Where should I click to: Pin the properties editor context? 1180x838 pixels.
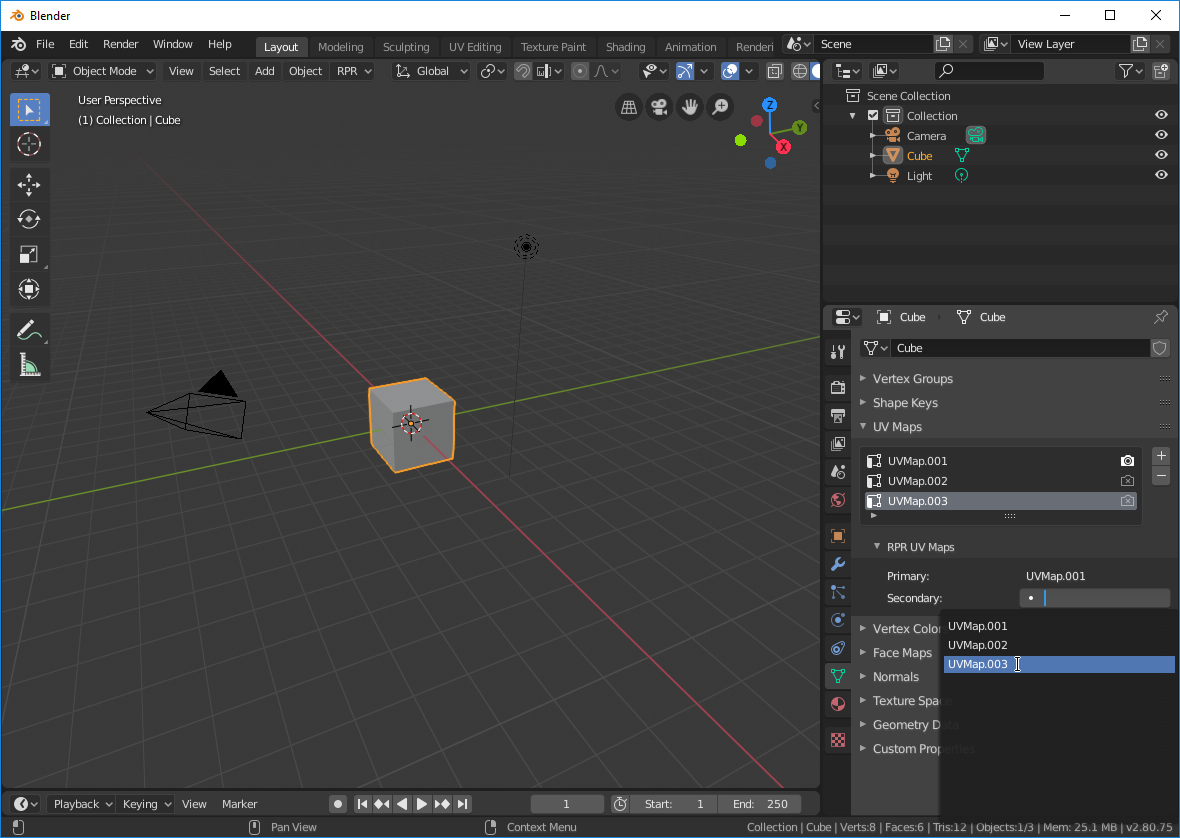click(1160, 317)
